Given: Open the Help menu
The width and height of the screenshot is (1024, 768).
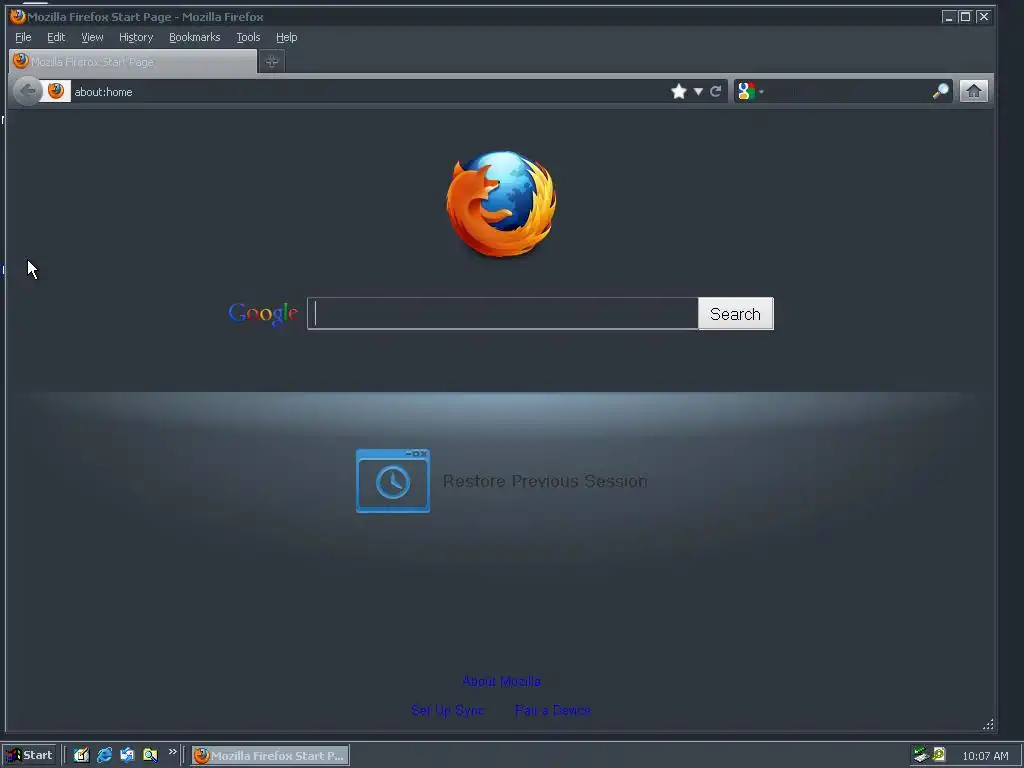Looking at the screenshot, I should 286,37.
